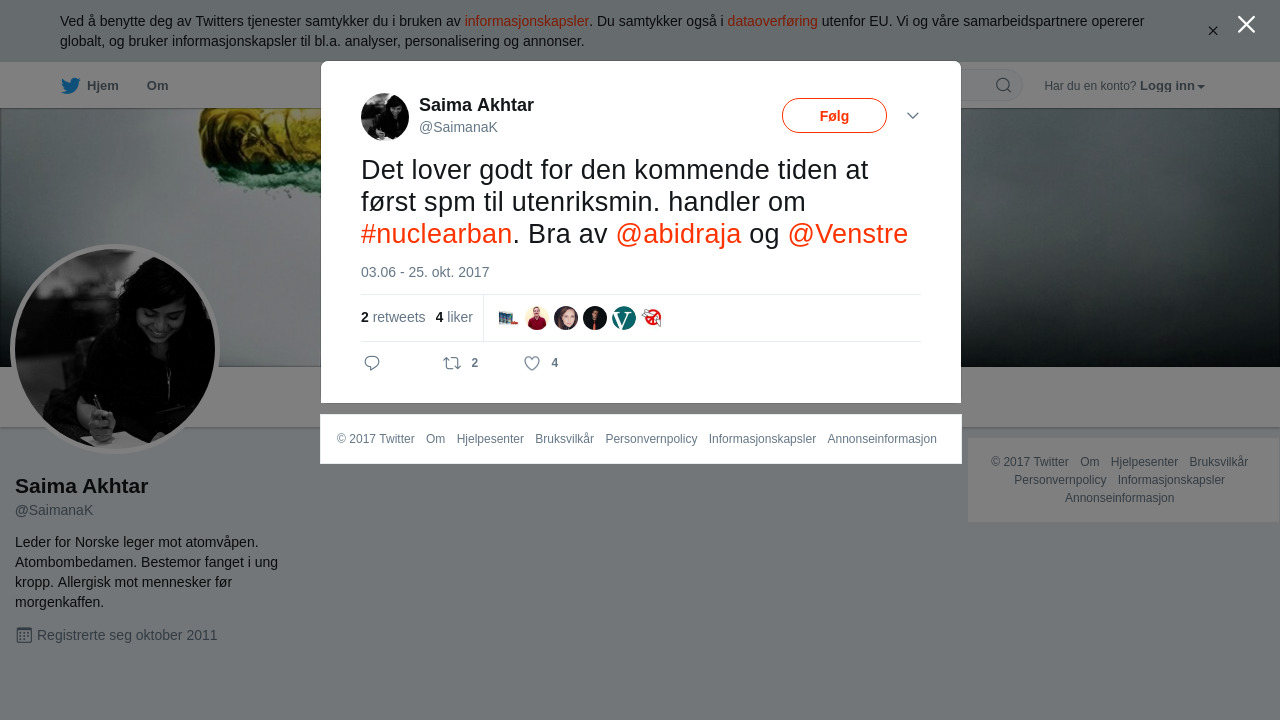The image size is (1280, 720).
Task: Click the search magnifier icon
Action: coord(1003,85)
